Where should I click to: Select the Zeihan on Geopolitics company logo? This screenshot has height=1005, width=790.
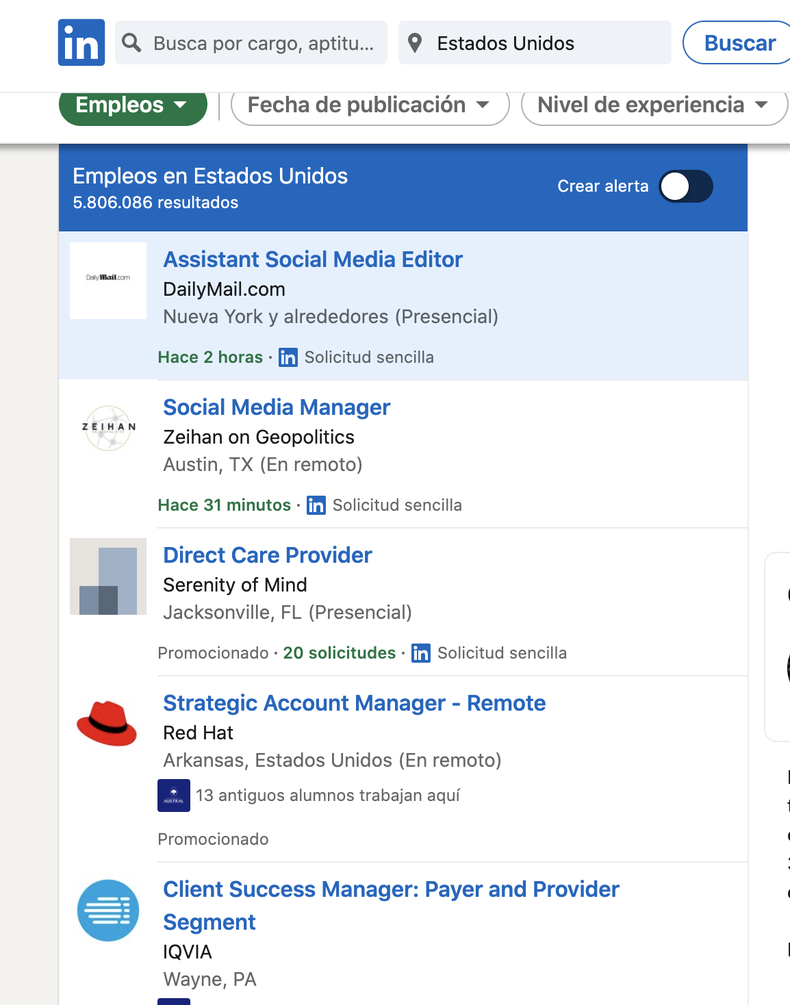107,428
